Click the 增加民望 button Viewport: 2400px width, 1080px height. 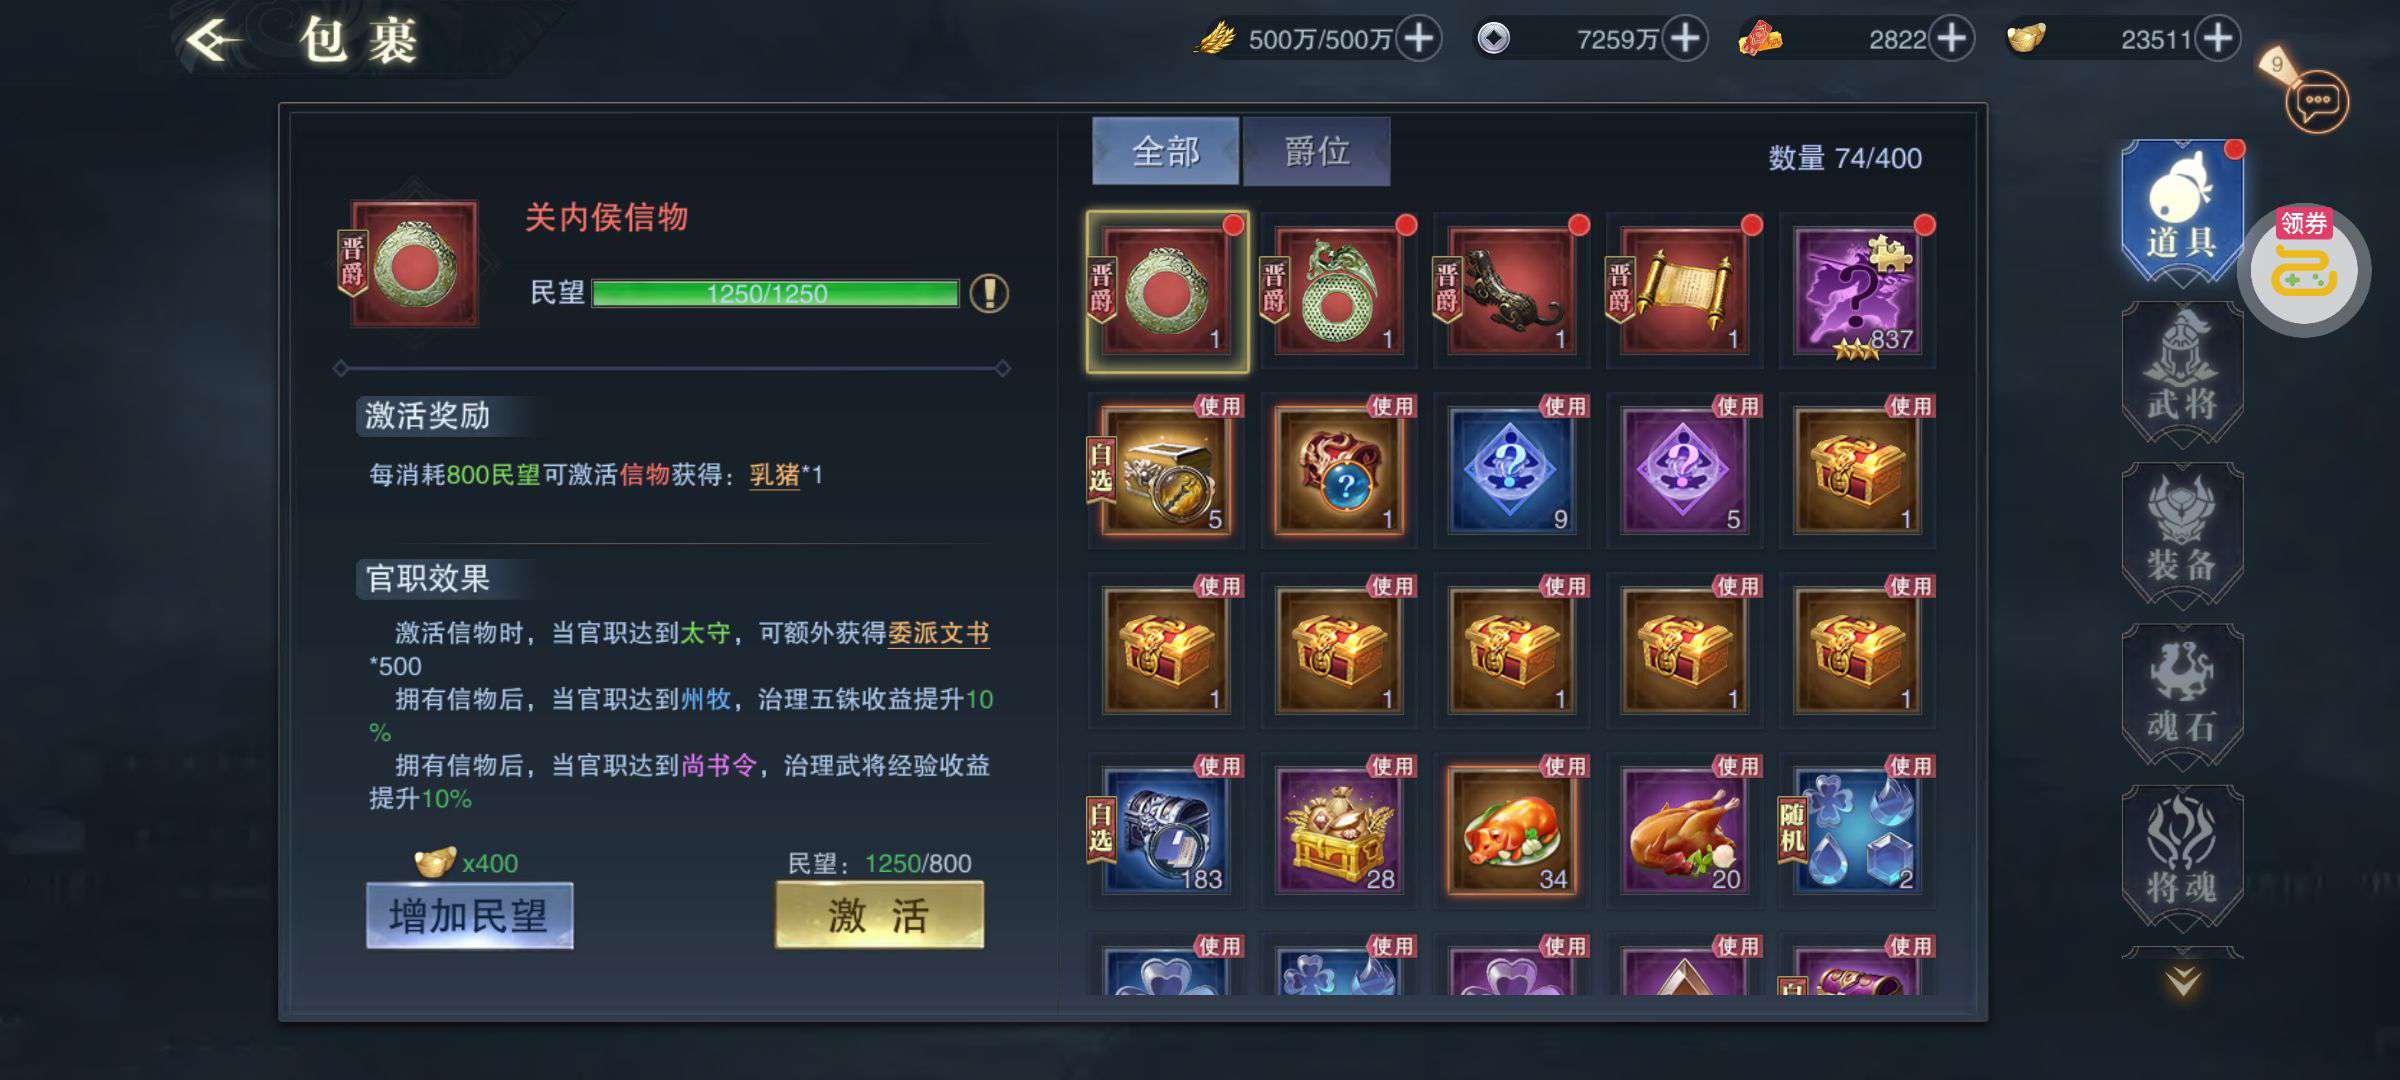(469, 915)
